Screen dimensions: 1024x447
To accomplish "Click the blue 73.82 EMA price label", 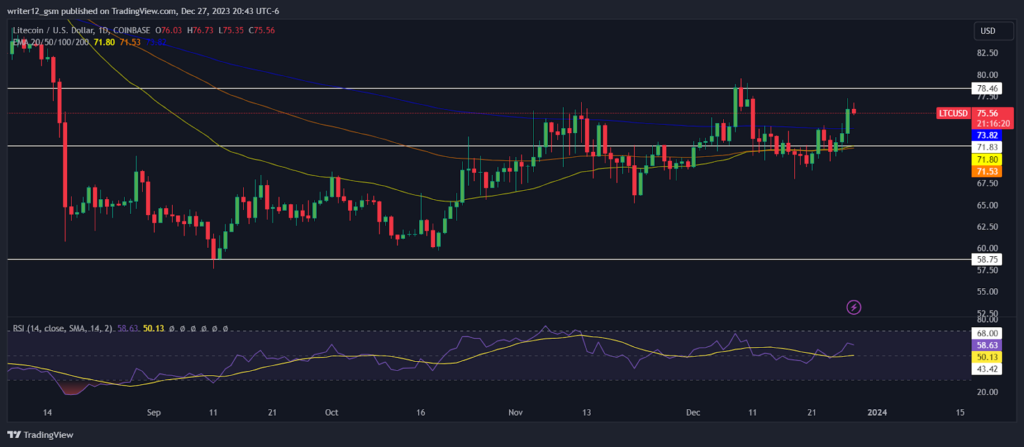I will click(985, 135).
